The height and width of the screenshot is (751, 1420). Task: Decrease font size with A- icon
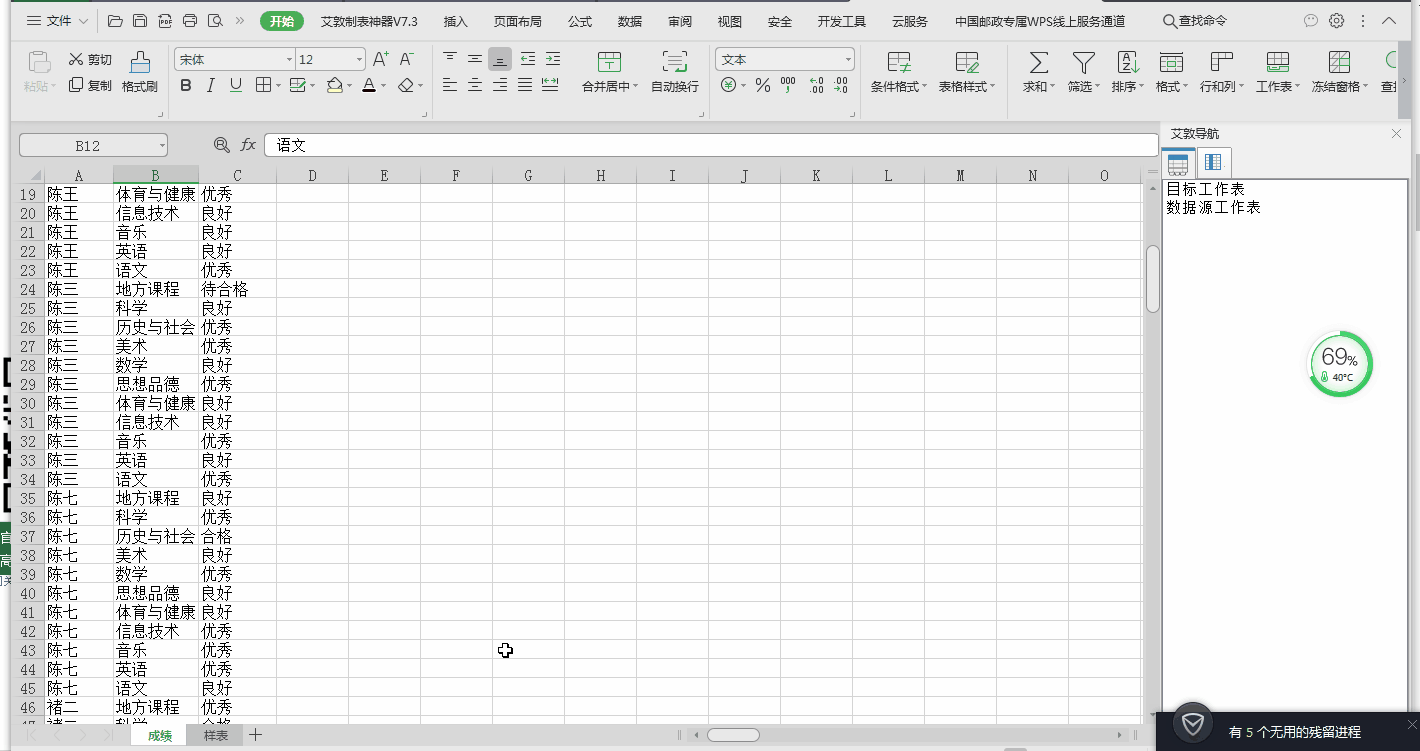[406, 60]
